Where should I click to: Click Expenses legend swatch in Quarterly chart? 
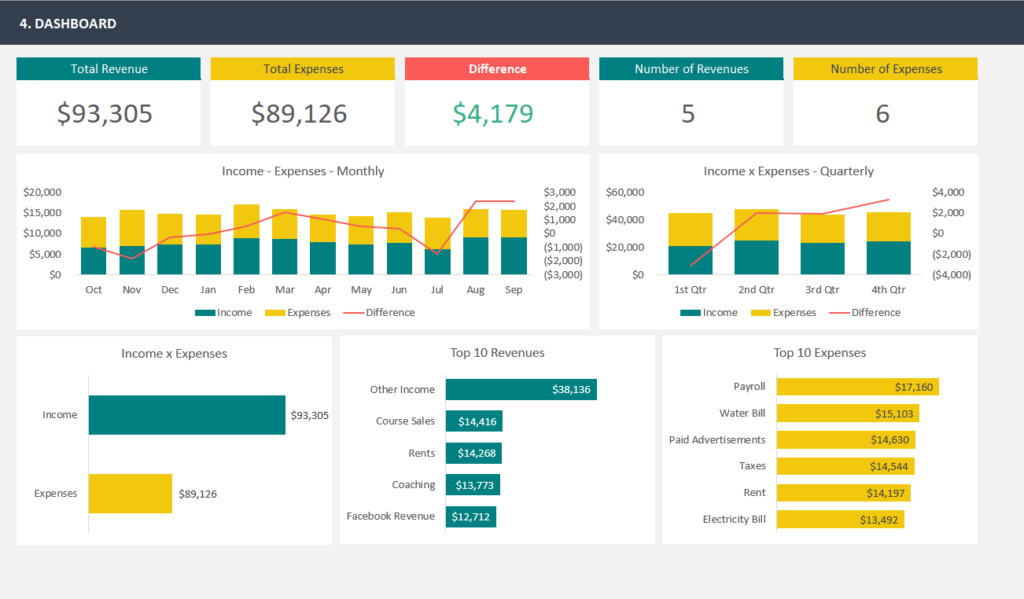[760, 313]
